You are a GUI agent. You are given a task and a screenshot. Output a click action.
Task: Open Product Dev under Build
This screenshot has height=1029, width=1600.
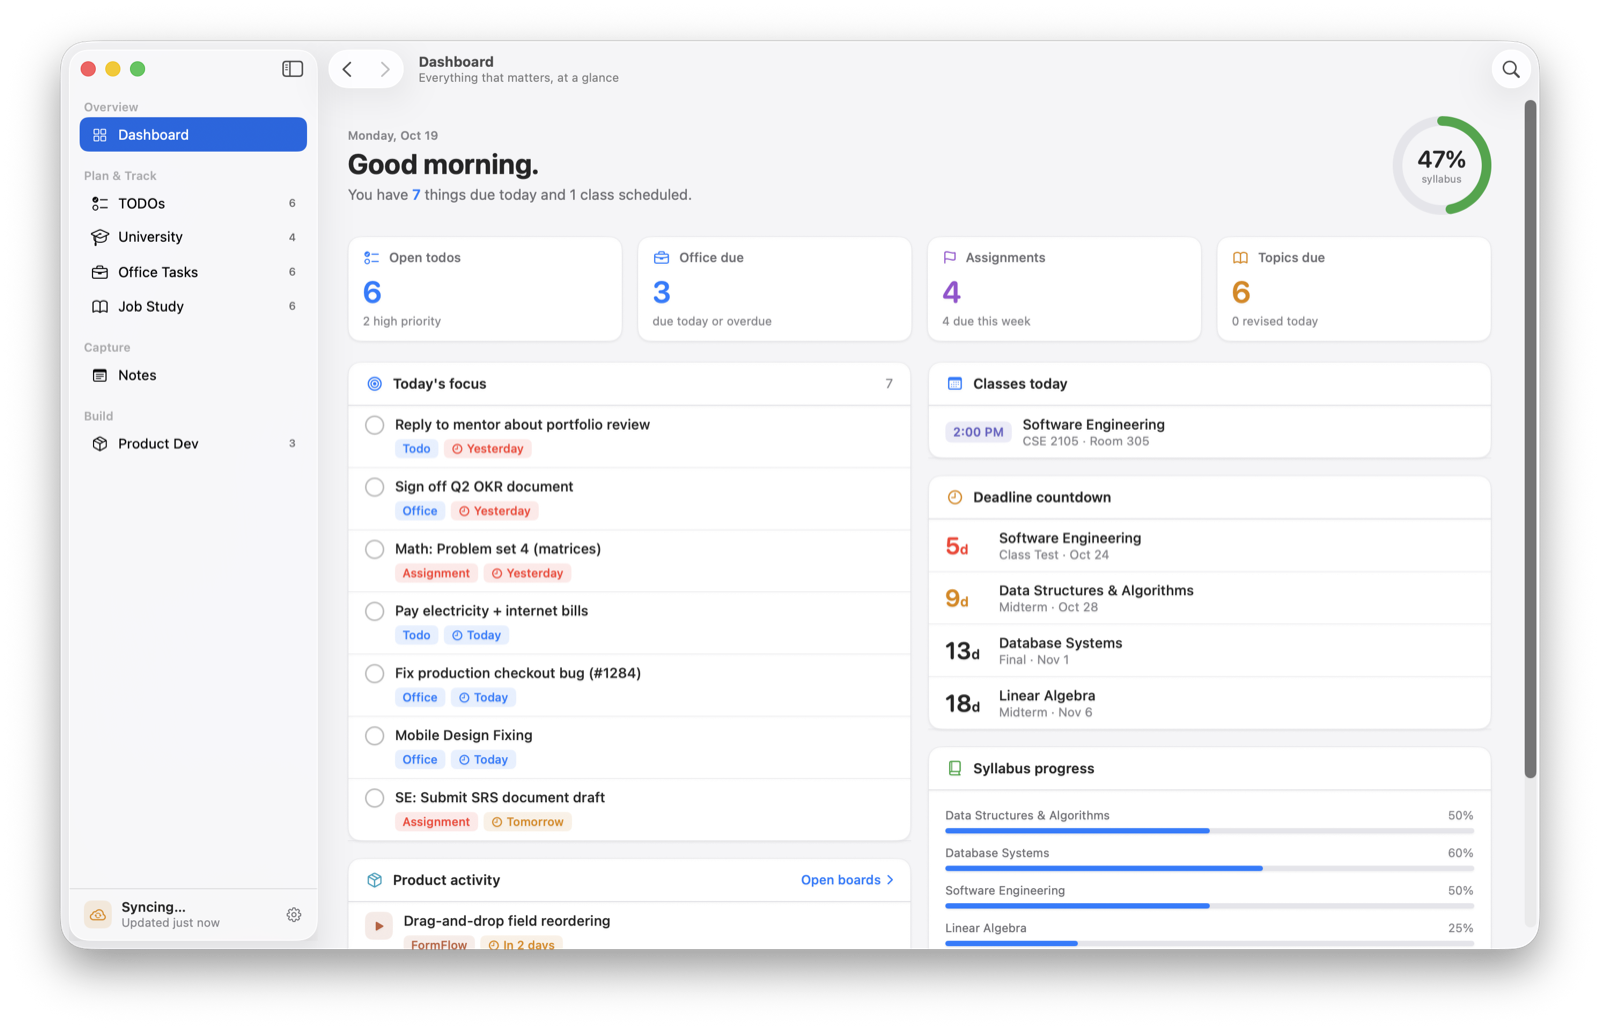click(193, 444)
